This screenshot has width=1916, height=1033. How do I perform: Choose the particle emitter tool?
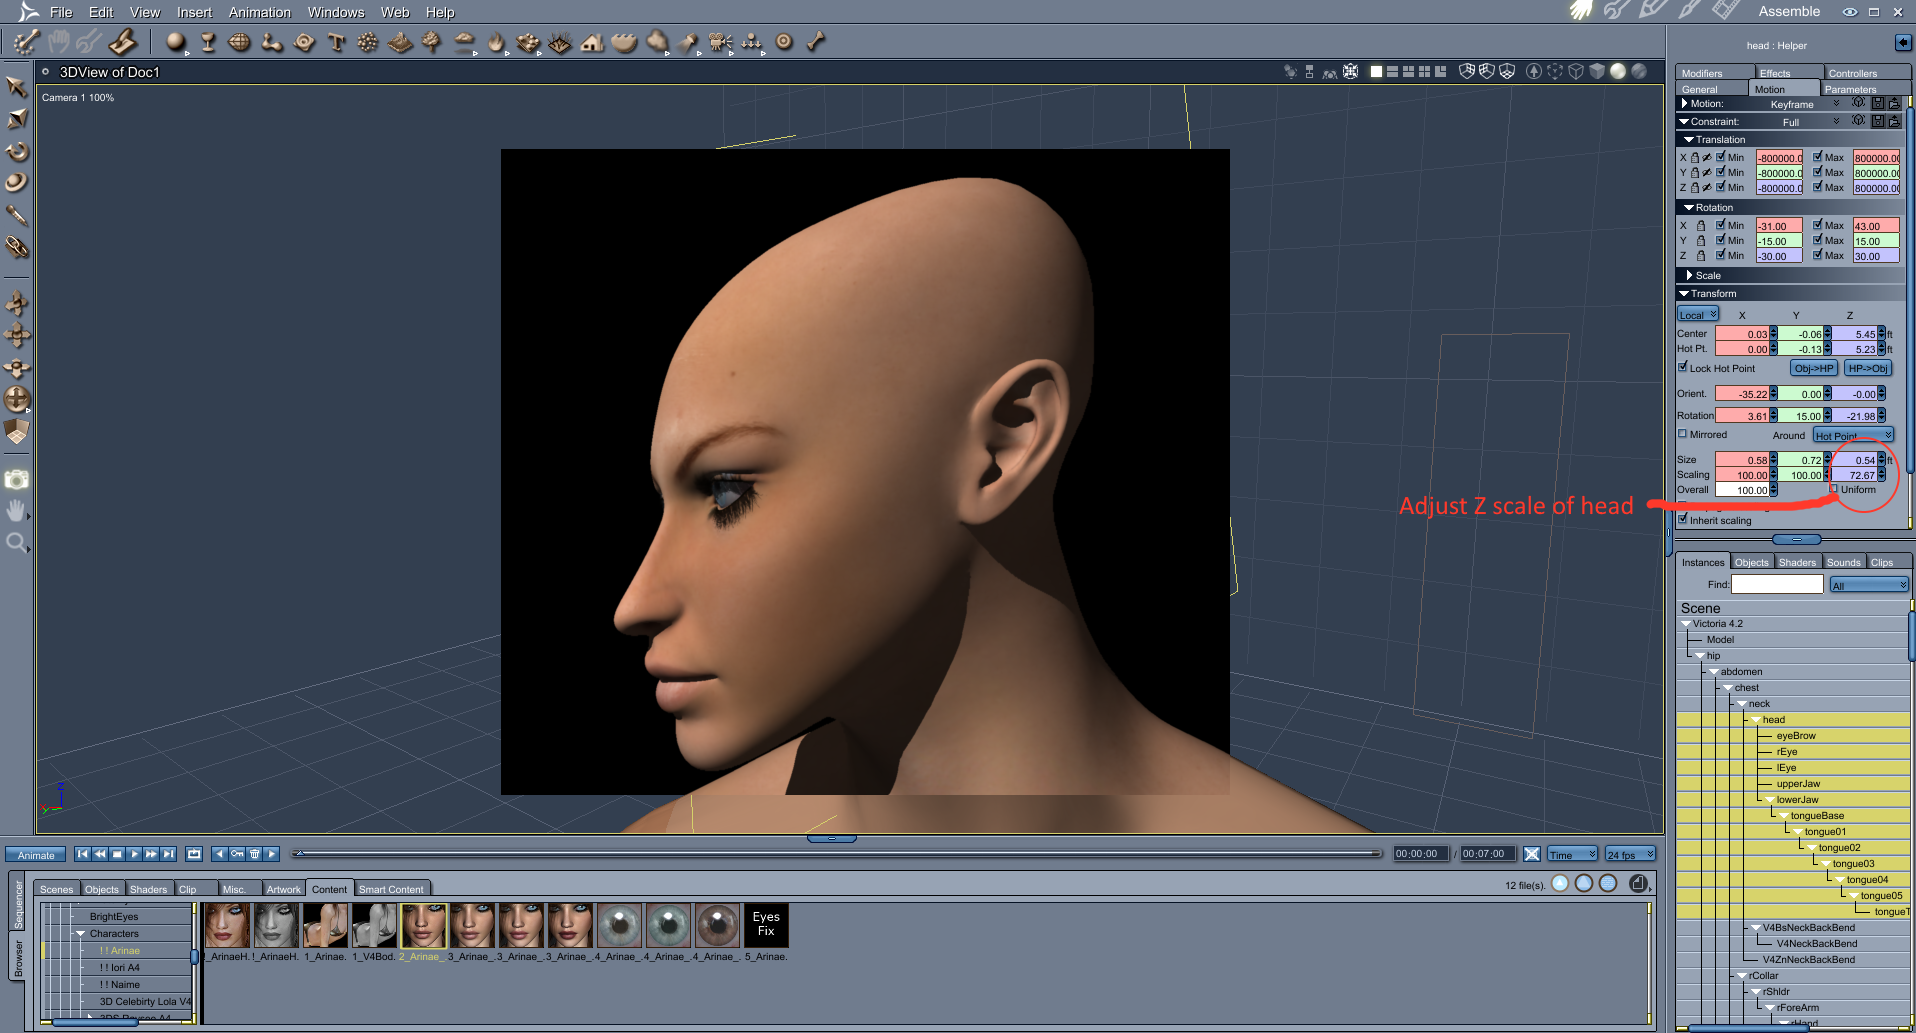[368, 42]
